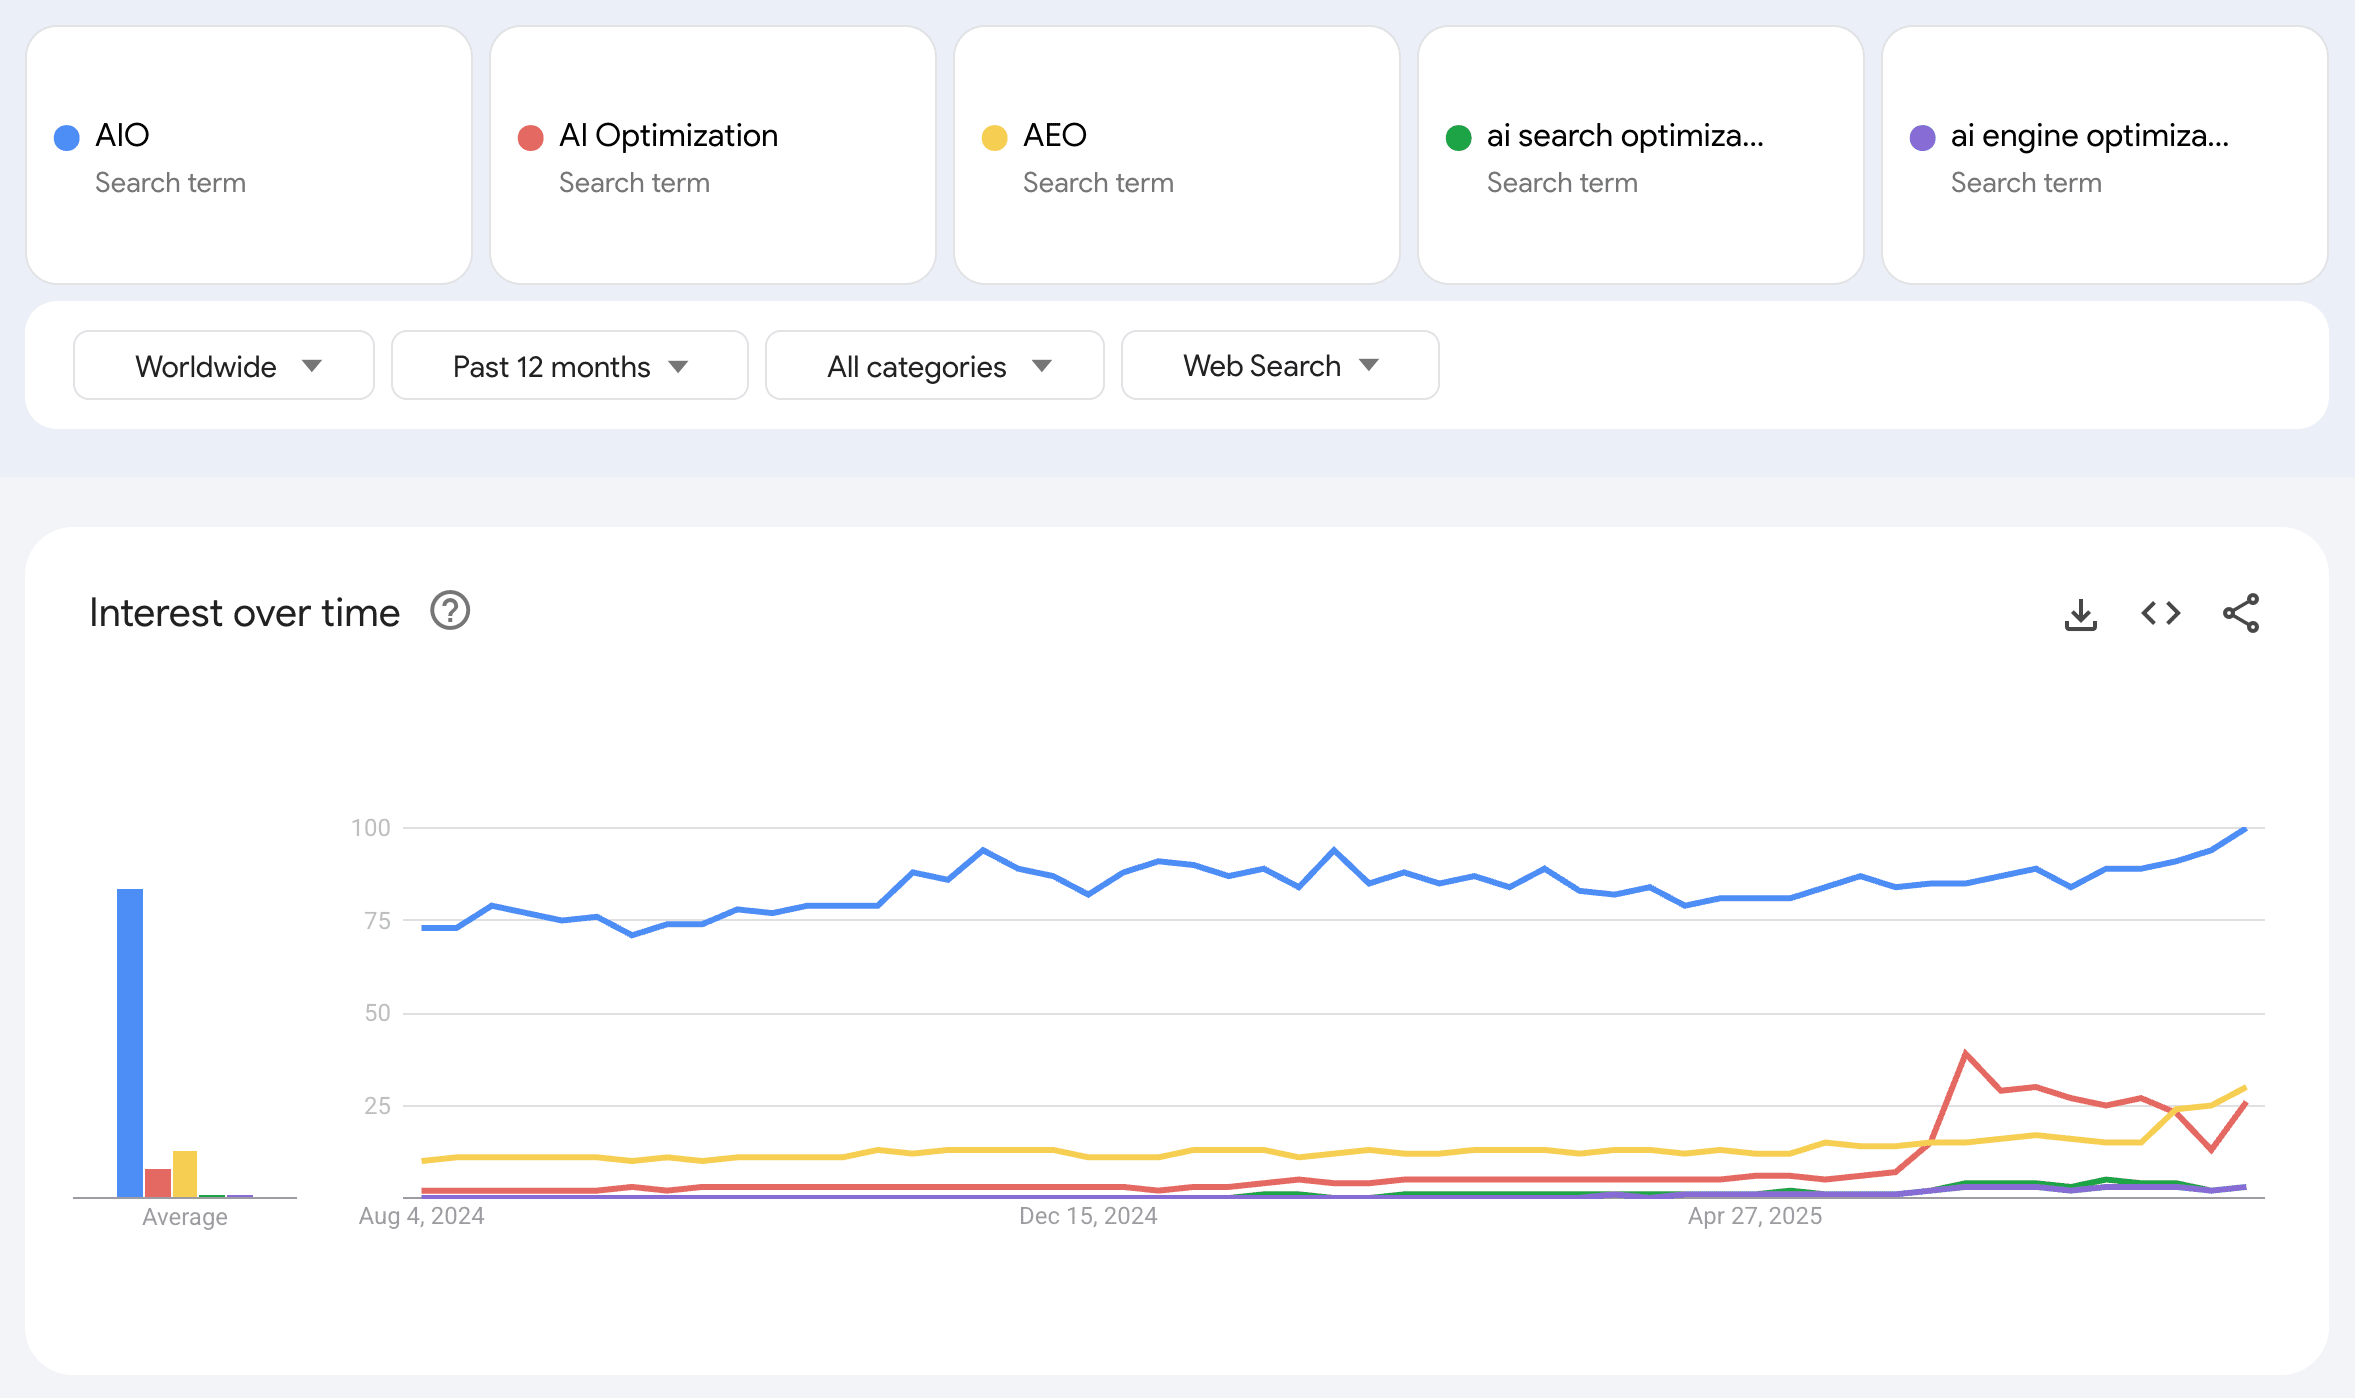Viewport: 2355px width, 1398px height.
Task: Click the share chart icon
Action: 2240,613
